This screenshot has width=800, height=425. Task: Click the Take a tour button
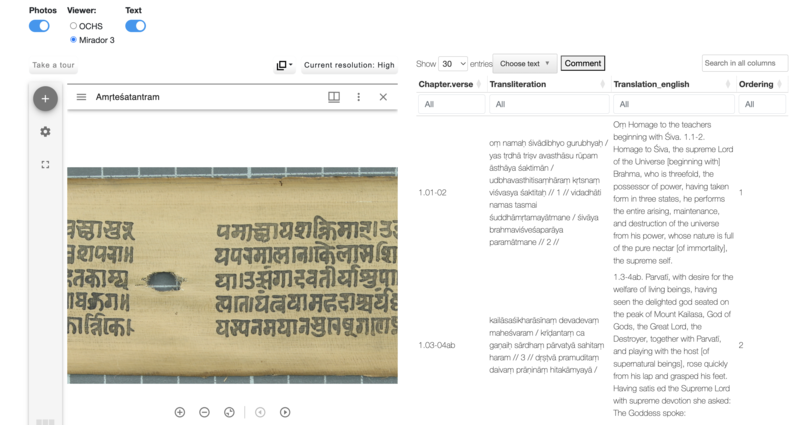tap(53, 65)
